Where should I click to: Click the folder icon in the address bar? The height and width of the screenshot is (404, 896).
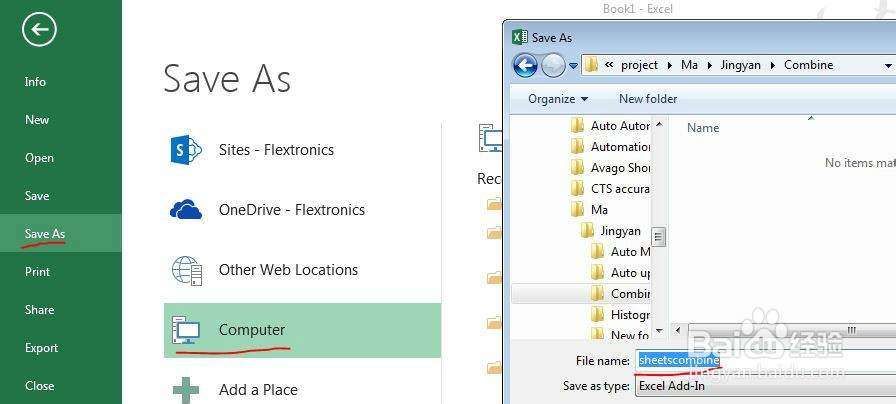point(591,65)
